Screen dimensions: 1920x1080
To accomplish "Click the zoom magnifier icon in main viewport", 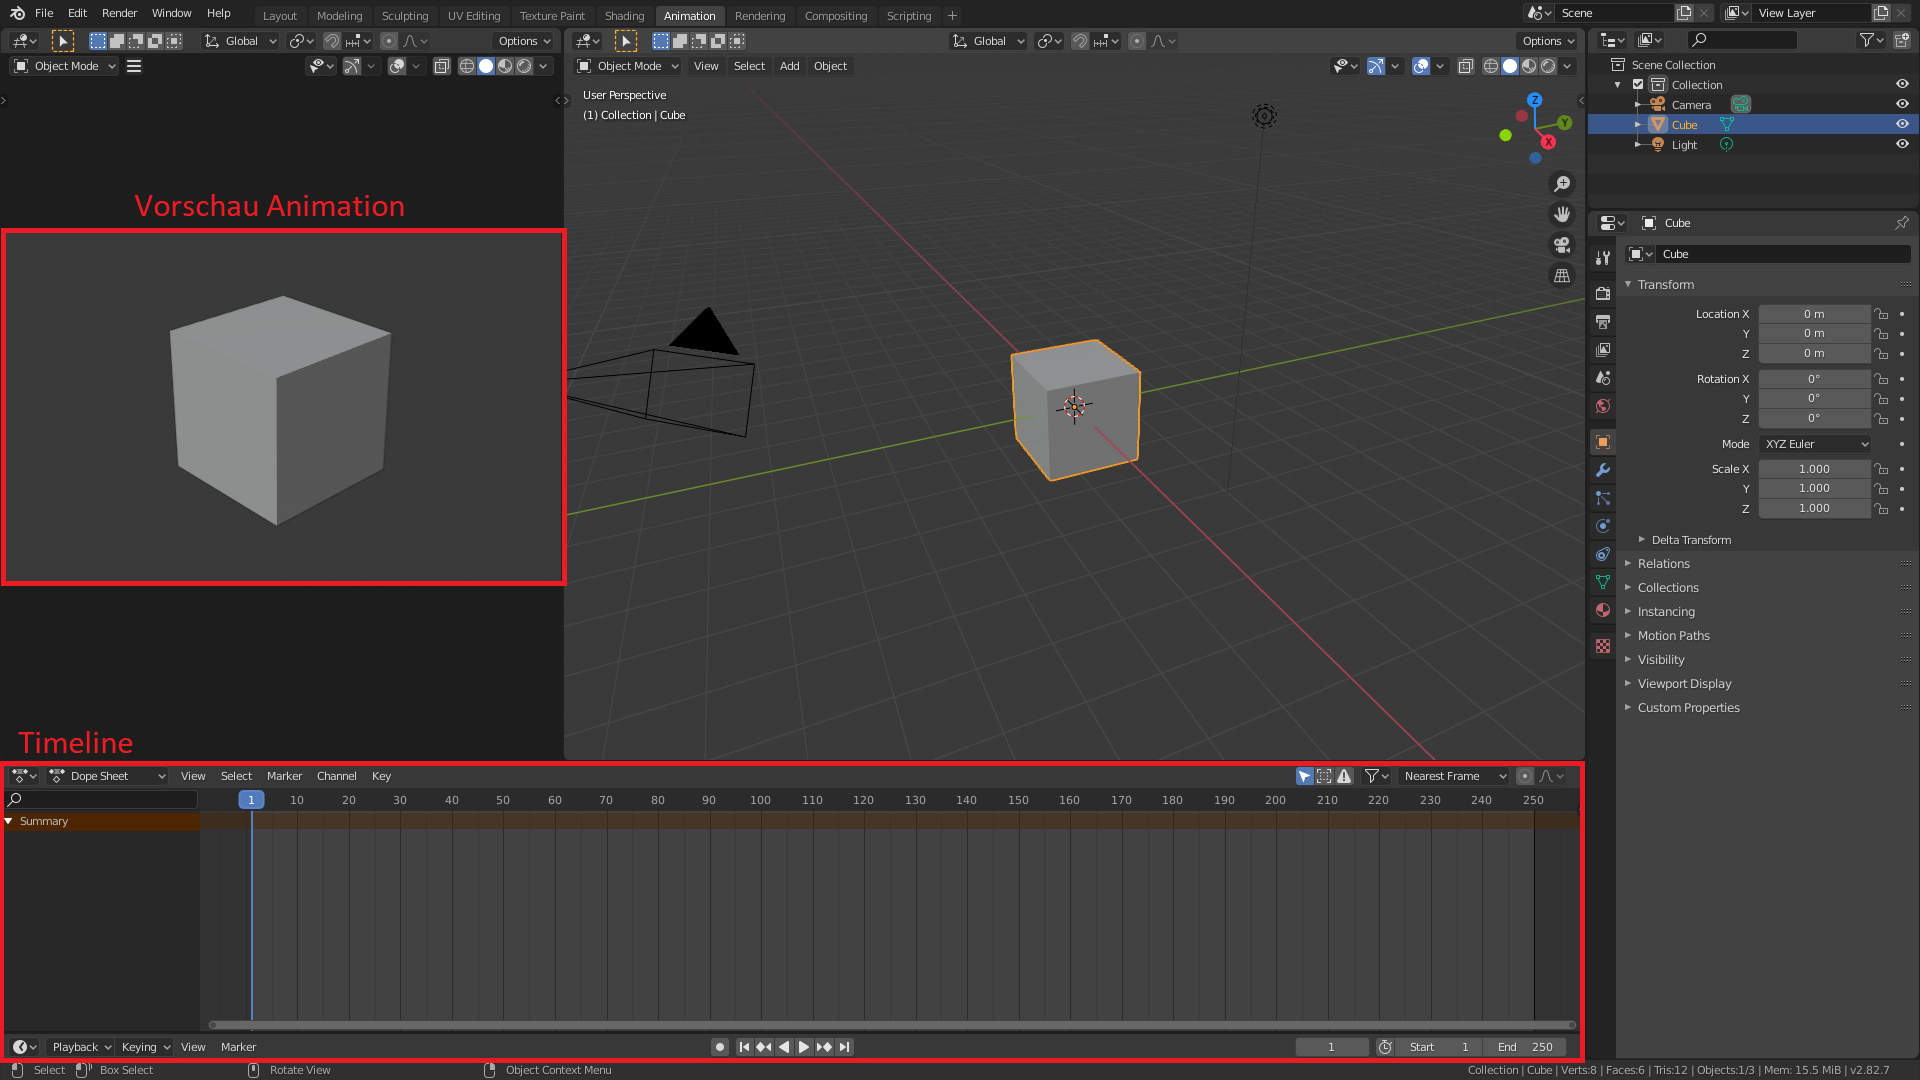I will (1562, 184).
